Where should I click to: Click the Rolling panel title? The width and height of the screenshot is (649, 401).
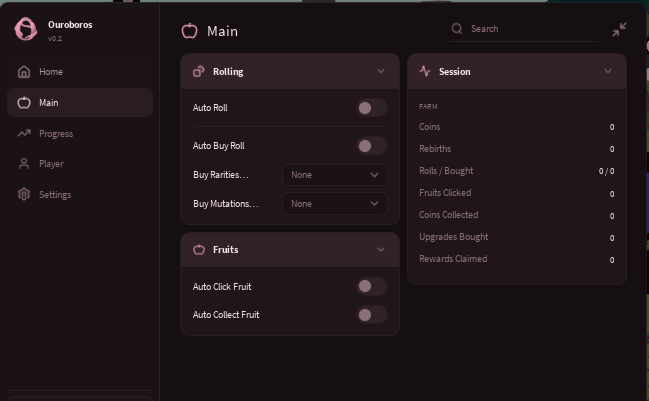click(x=228, y=72)
